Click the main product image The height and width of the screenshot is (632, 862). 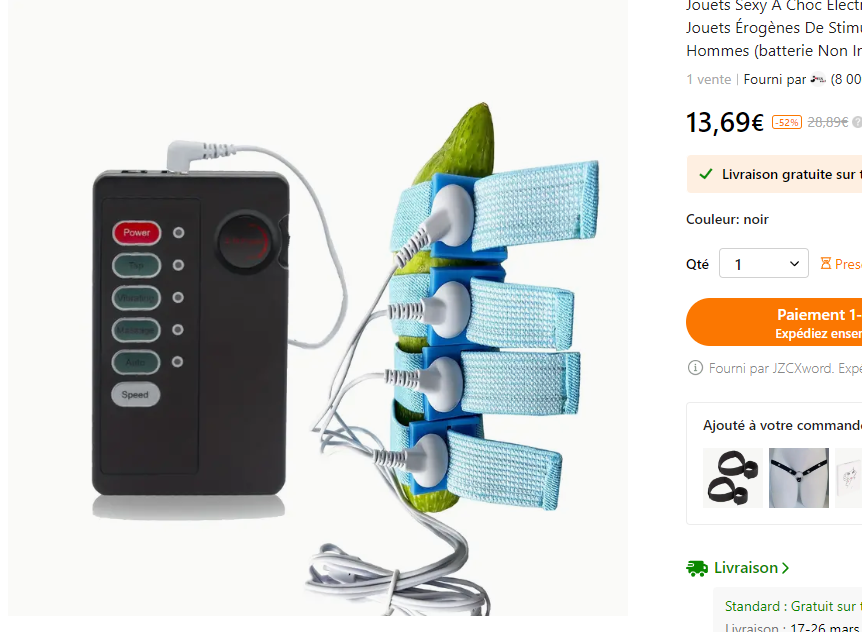coord(318,308)
